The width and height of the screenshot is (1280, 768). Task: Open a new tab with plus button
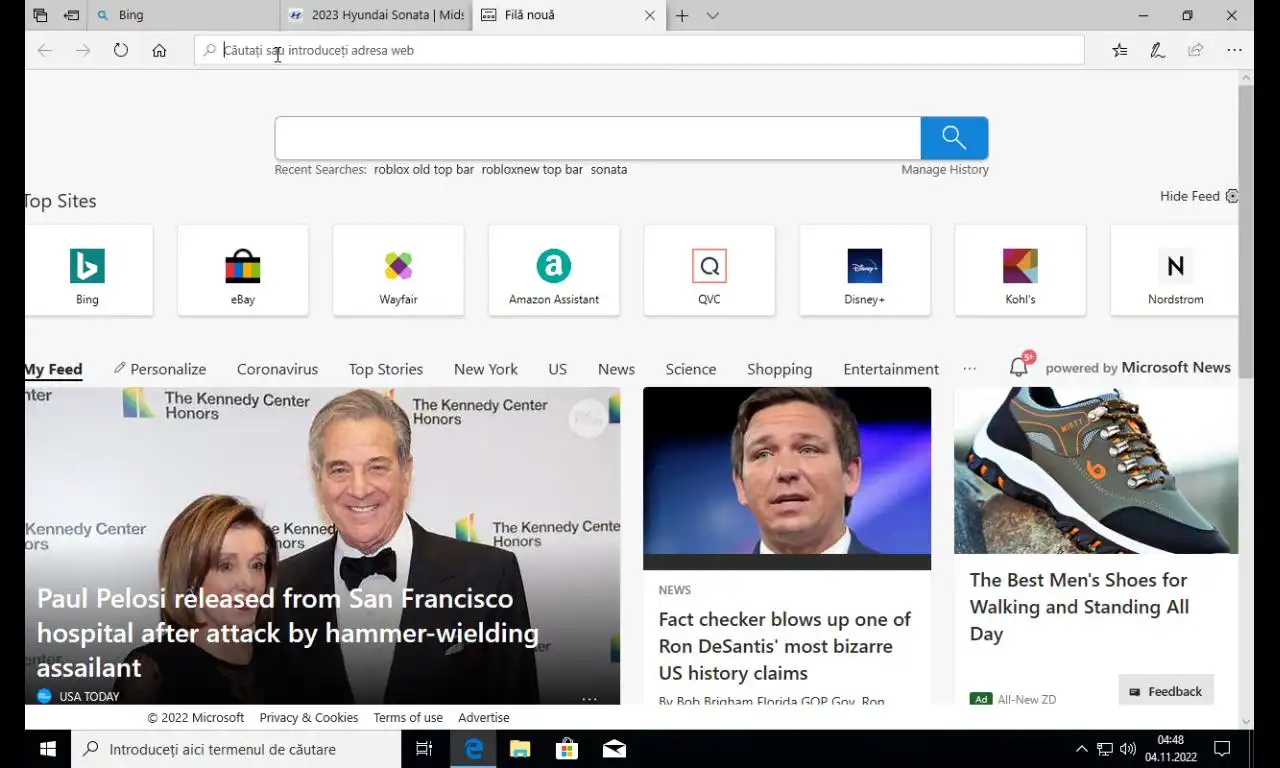click(x=682, y=15)
